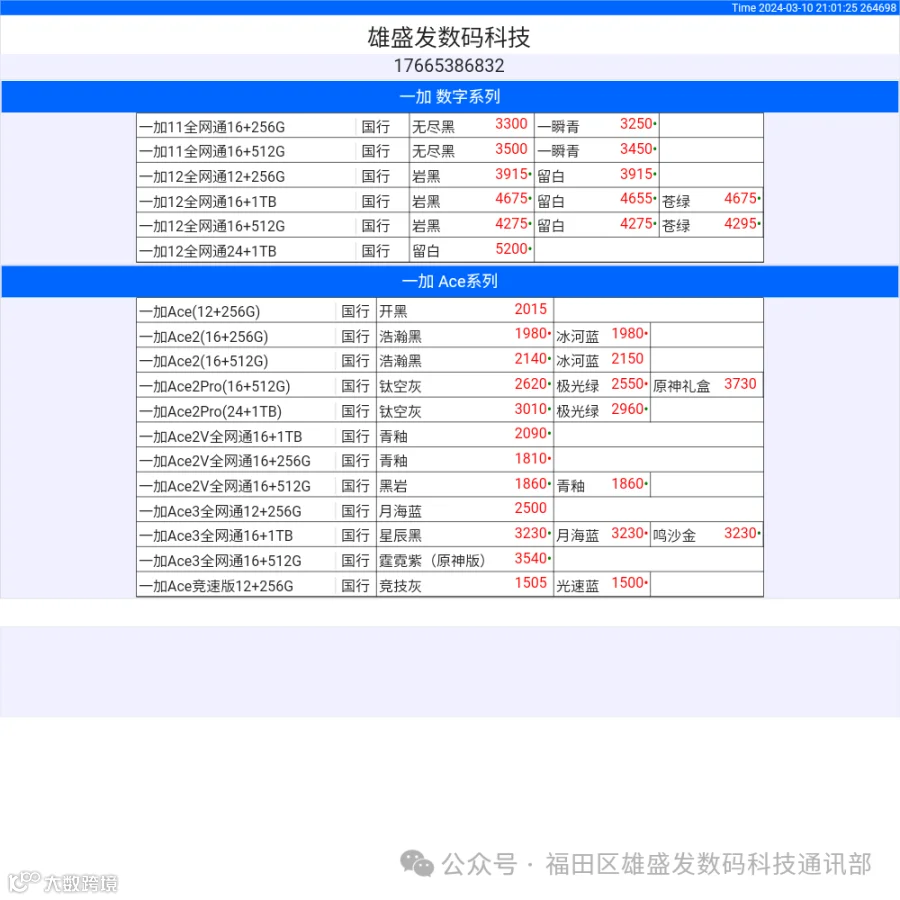
Task: Select row 一加Ace2Pro(16+512G)
Action: tap(450, 385)
